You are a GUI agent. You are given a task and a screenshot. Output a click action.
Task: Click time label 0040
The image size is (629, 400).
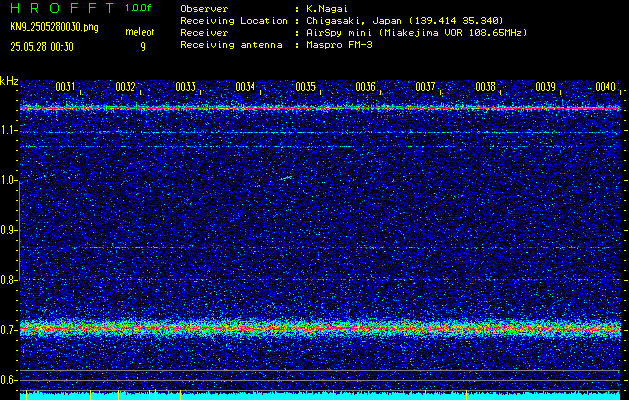(x=605, y=87)
